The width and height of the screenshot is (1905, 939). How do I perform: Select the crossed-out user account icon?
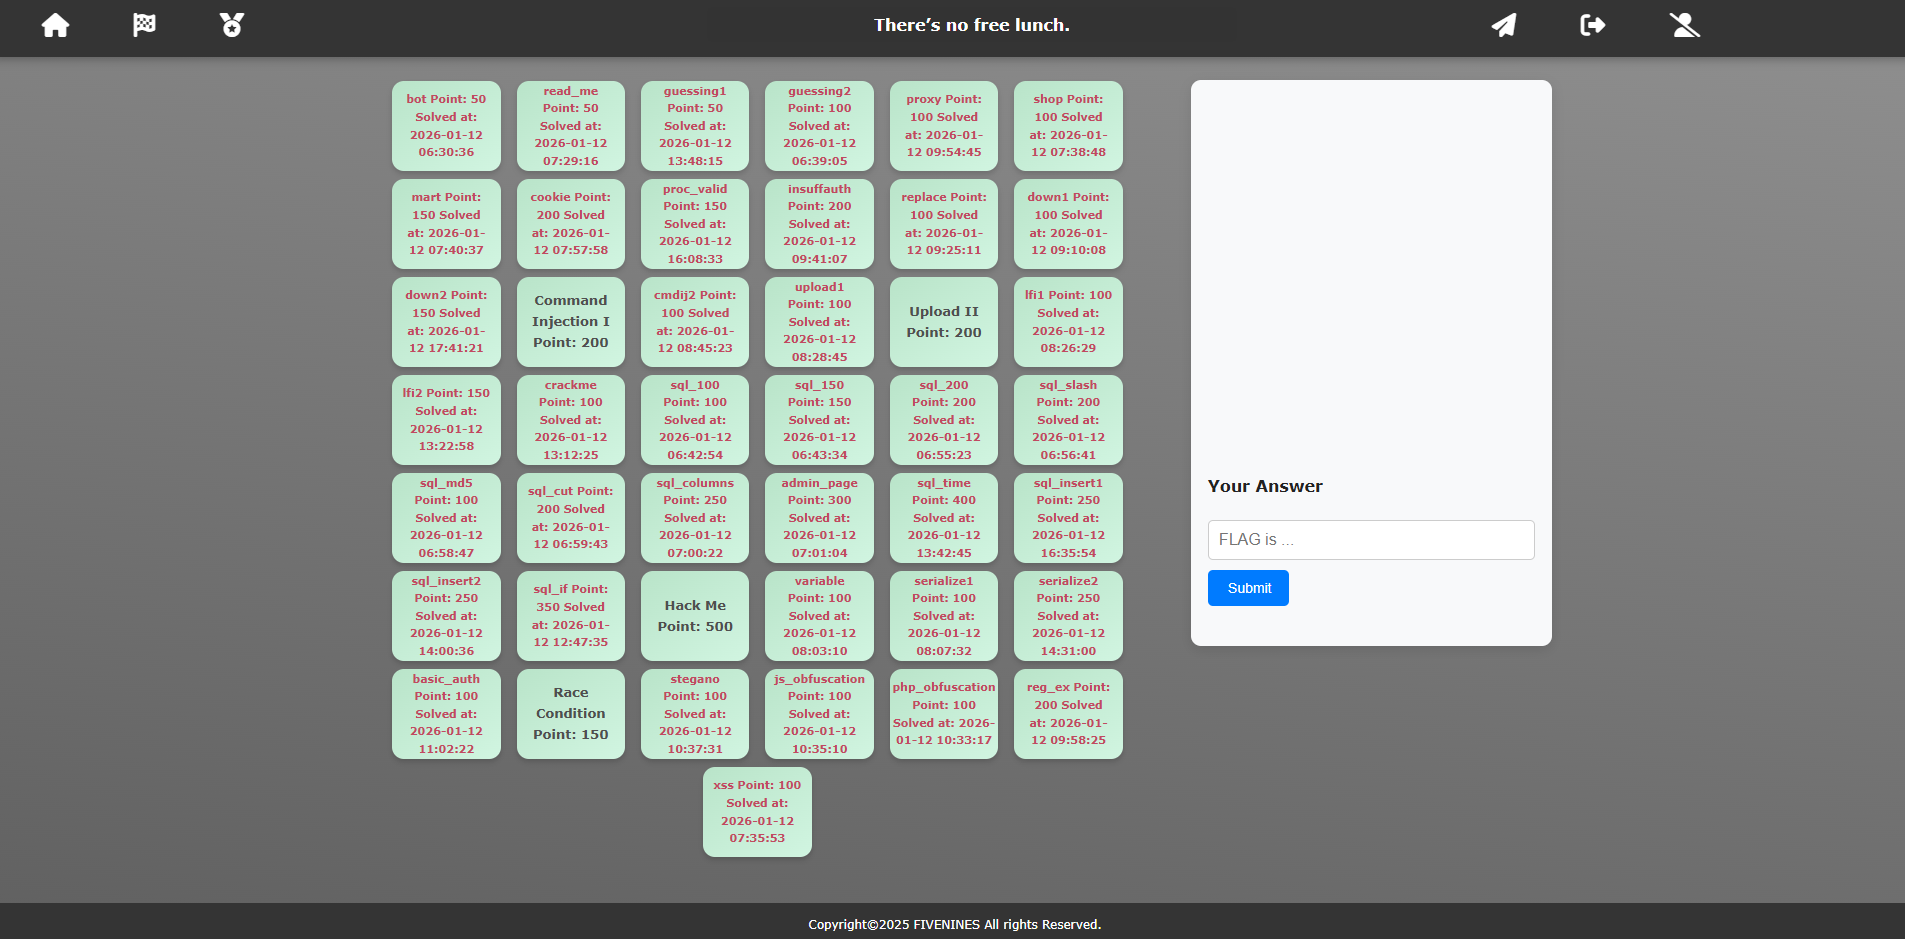click(1685, 25)
